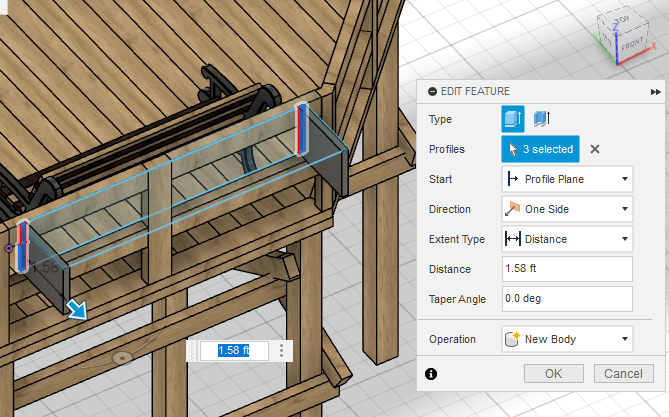Image resolution: width=669 pixels, height=417 pixels.
Task: Open the Direction One Side dropdown
Action: pyautogui.click(x=567, y=209)
